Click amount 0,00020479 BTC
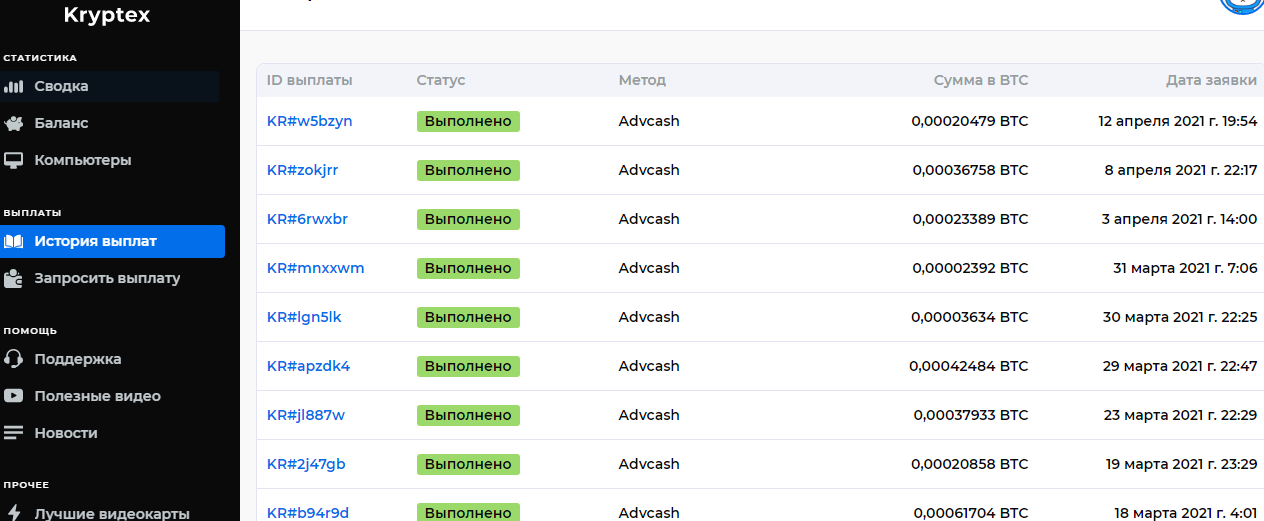1264x521 pixels. tap(969, 121)
